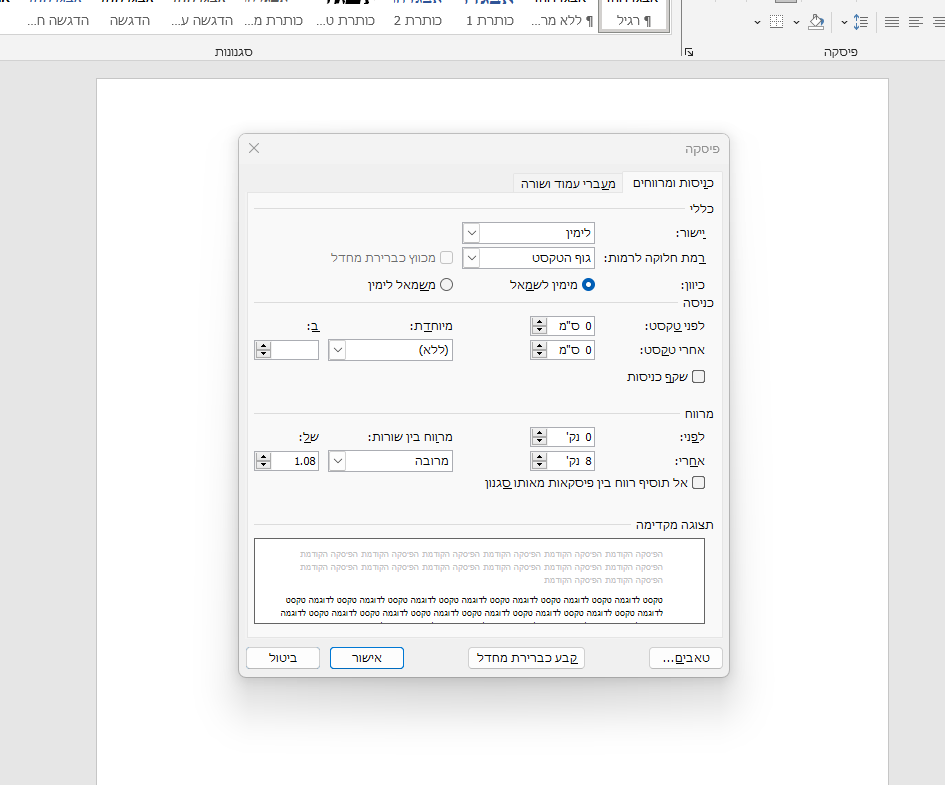
Task: Click the Line and Paragraph Spacing icon
Action: [x=861, y=22]
